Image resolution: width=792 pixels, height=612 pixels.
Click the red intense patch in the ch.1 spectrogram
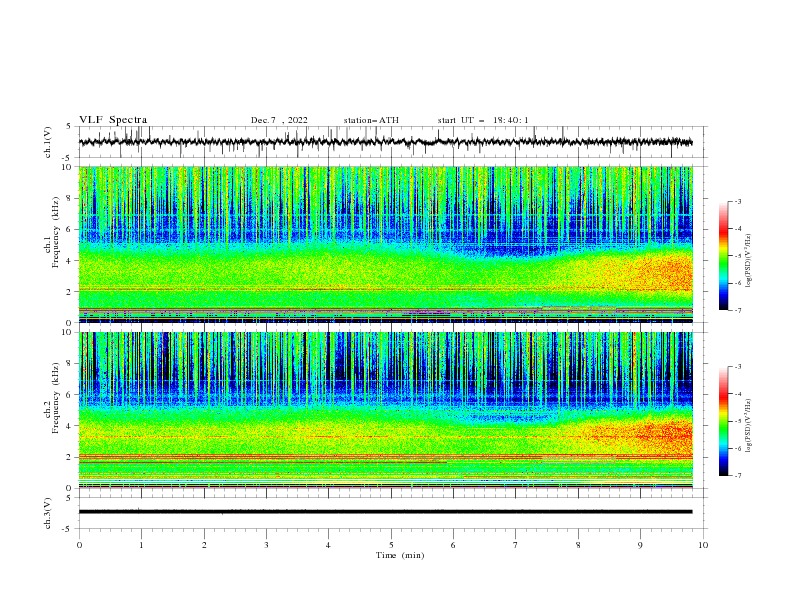click(667, 273)
